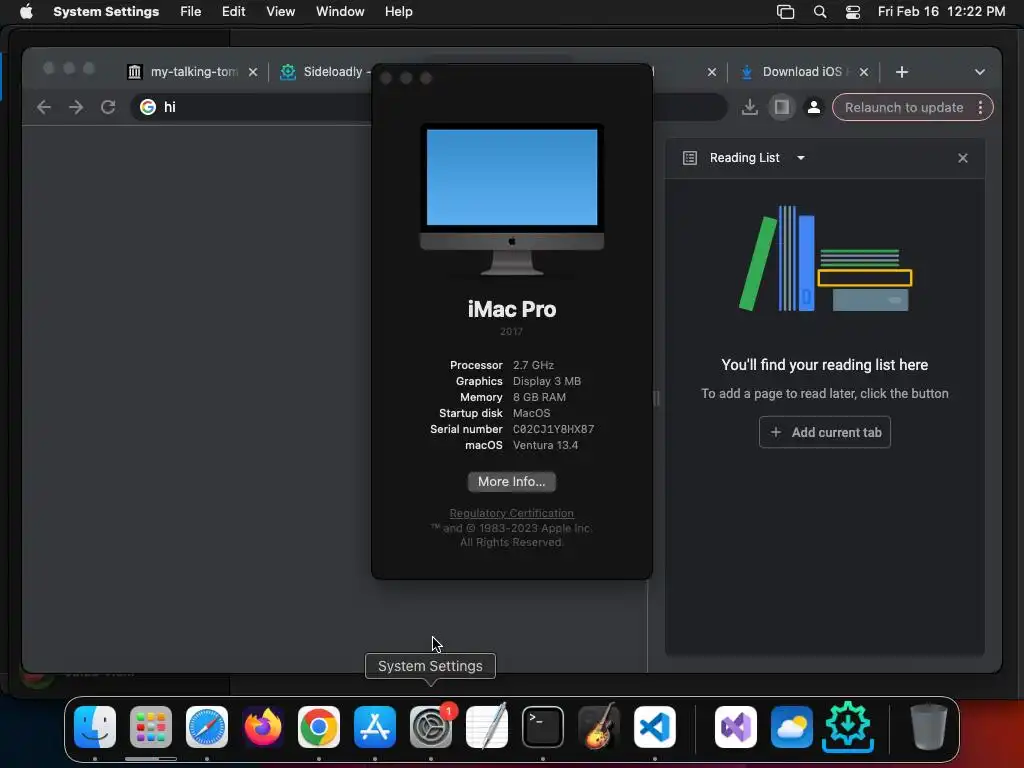Click the '8 GB RAM' memory value

point(539,397)
